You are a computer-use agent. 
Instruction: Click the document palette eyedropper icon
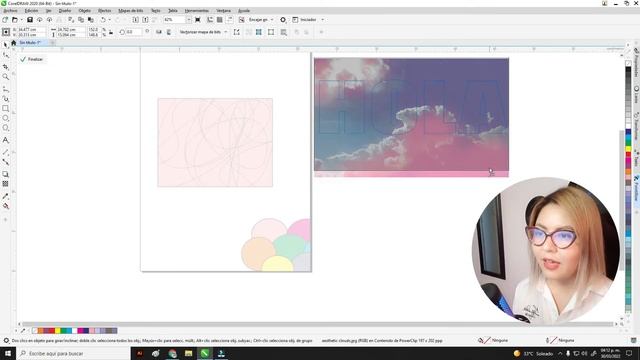[x=23, y=331]
